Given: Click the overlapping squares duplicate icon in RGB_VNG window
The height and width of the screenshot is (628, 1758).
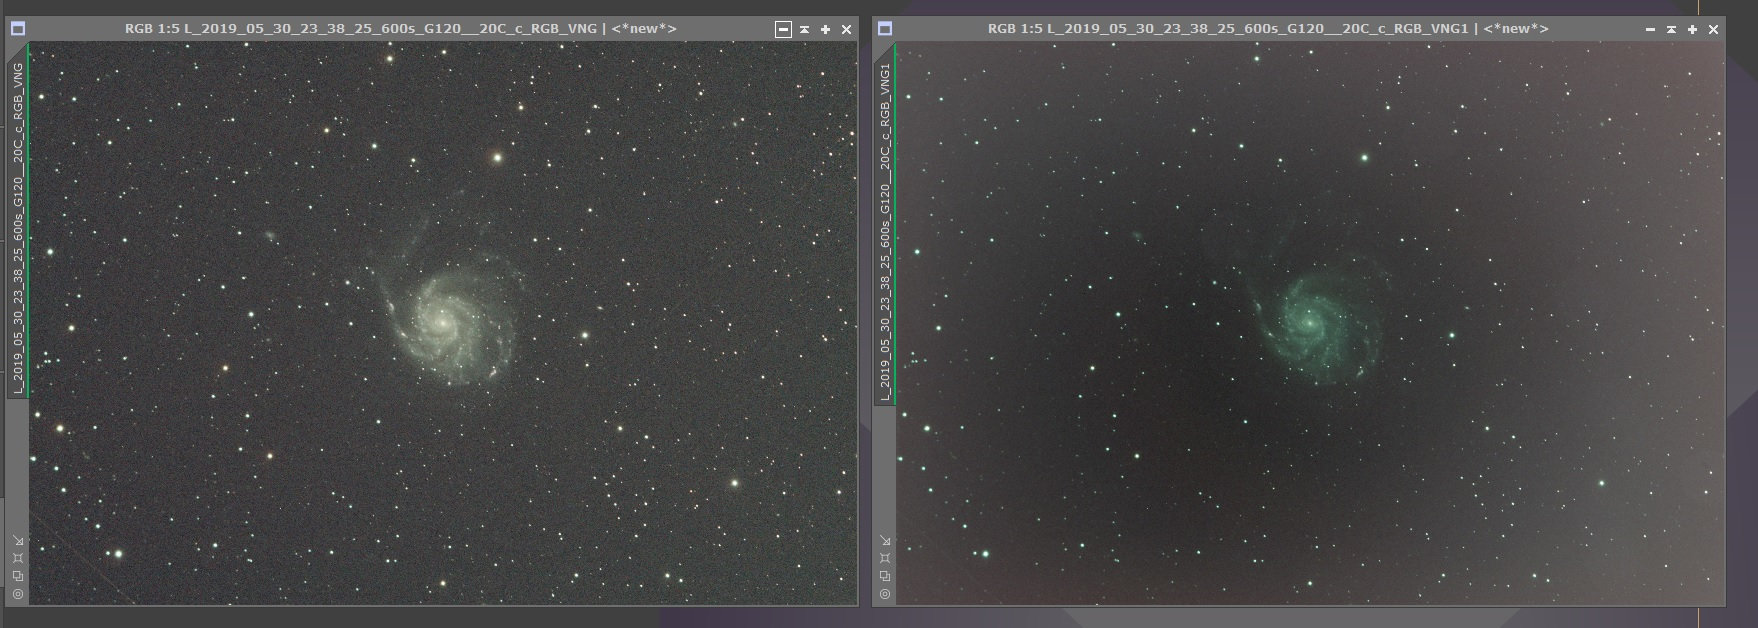Looking at the screenshot, I should point(17,576).
